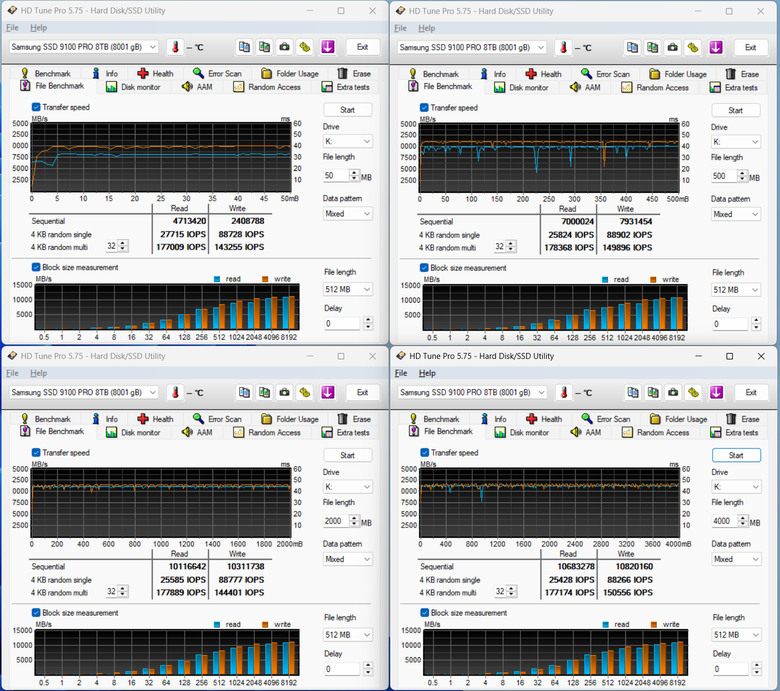
Task: Click the purple down-arrow tray icon in the 2000 MB window
Action: click(327, 392)
